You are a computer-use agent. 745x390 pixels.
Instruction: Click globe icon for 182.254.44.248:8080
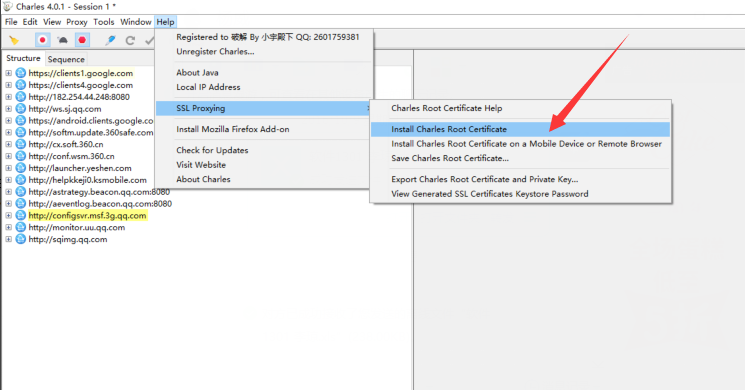point(20,96)
